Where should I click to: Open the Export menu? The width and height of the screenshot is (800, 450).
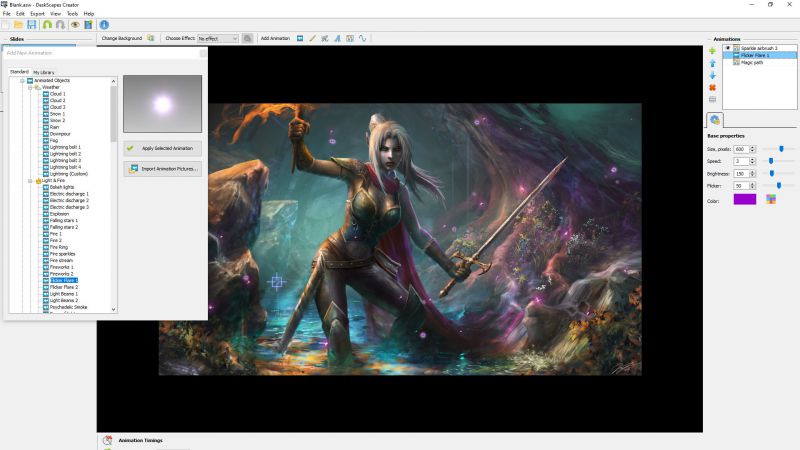[x=37, y=13]
